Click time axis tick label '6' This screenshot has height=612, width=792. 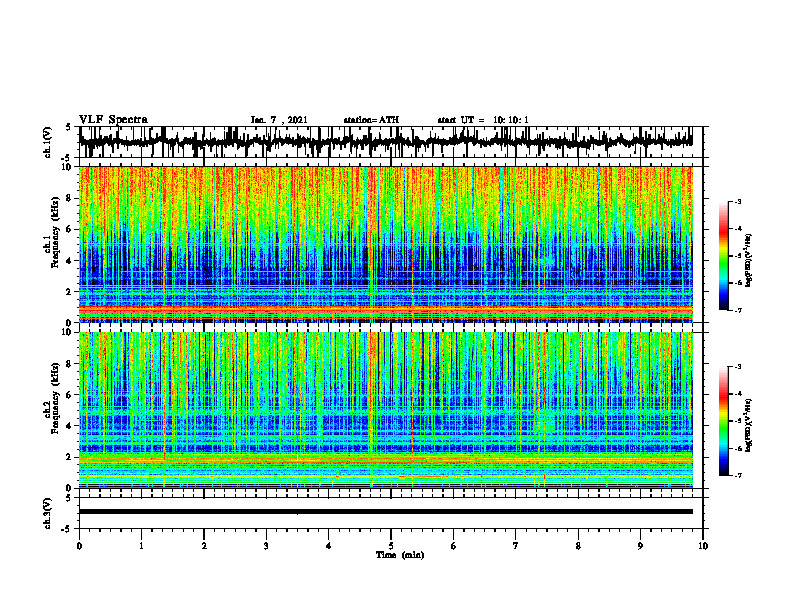click(x=454, y=546)
